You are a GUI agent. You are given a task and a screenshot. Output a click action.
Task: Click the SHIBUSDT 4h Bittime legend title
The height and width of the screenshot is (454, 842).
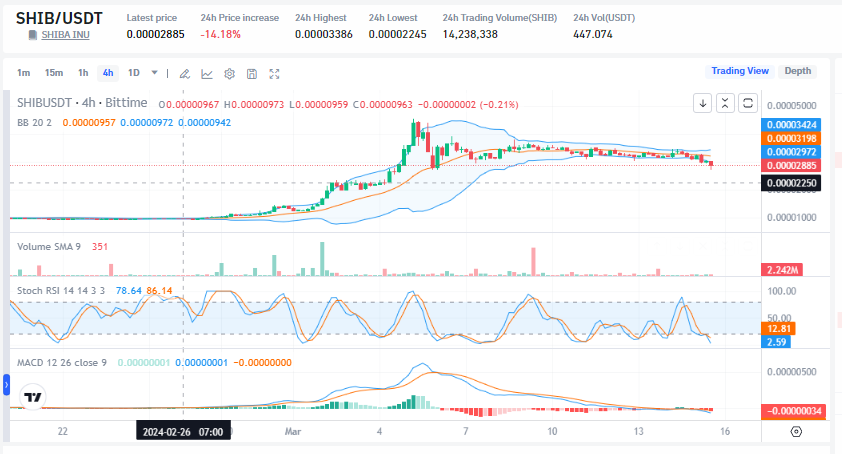pyautogui.click(x=82, y=103)
